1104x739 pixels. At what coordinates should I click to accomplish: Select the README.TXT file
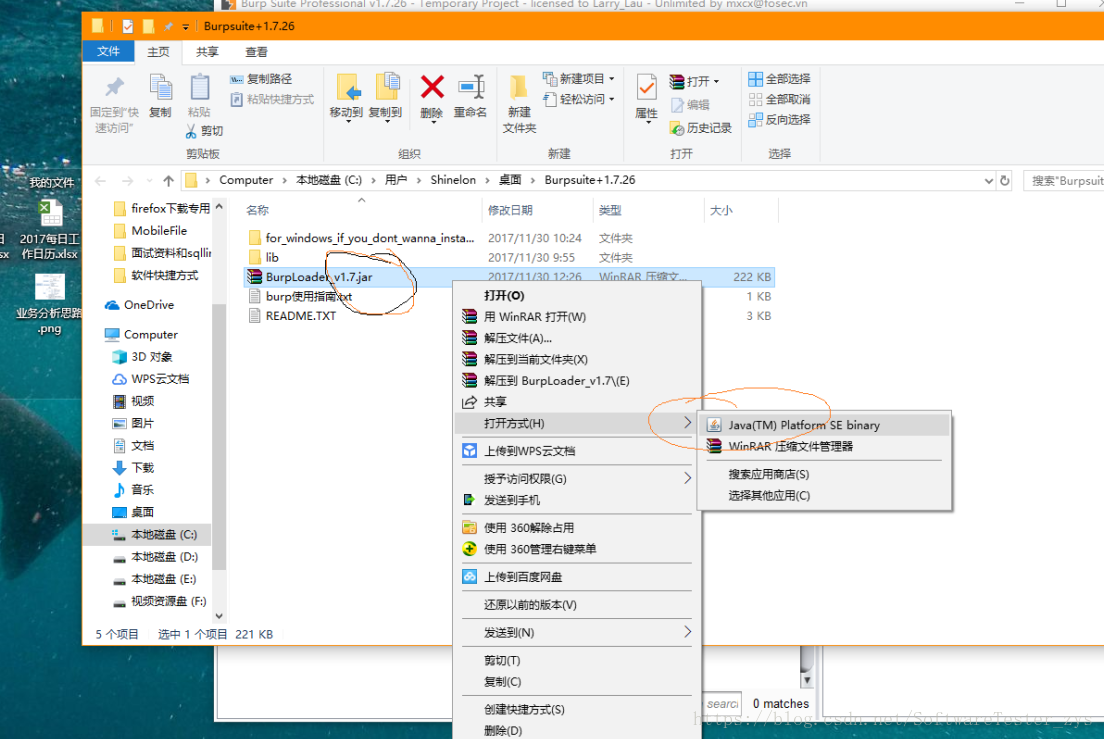(x=301, y=316)
